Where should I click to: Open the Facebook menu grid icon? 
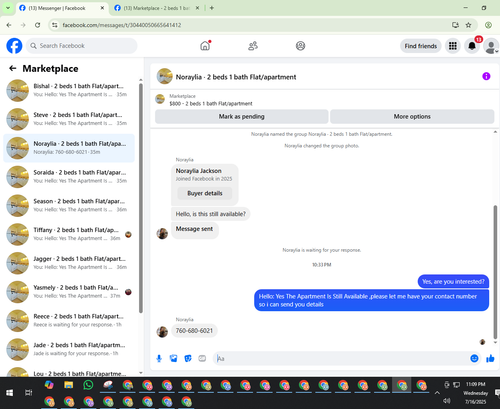[x=453, y=46]
